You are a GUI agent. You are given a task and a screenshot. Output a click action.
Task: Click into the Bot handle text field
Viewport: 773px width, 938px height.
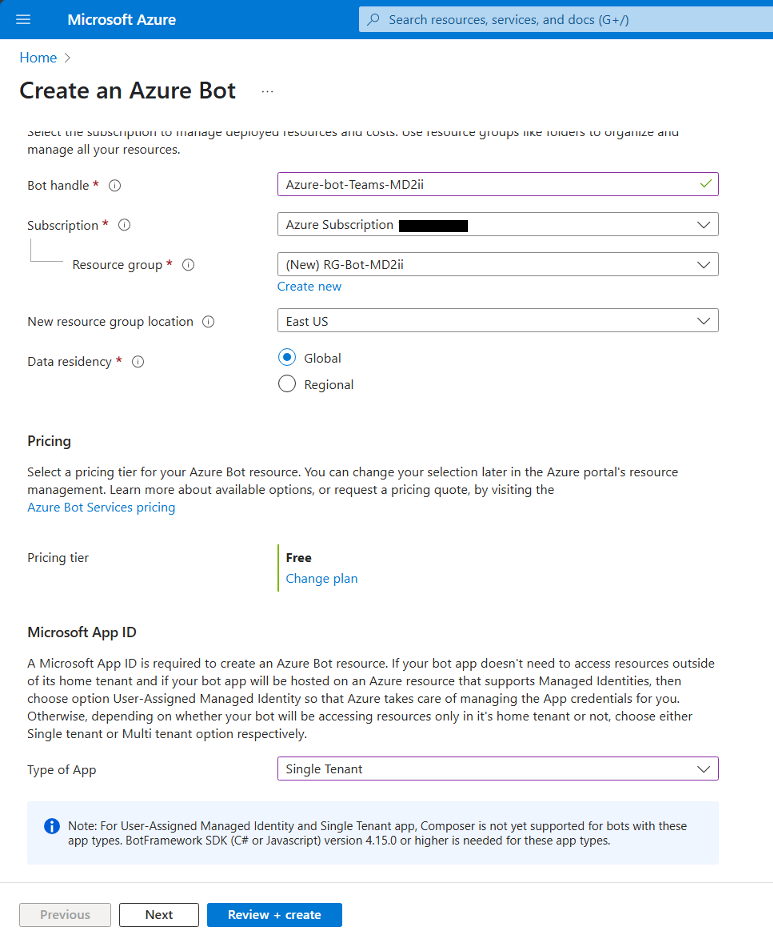(x=488, y=184)
